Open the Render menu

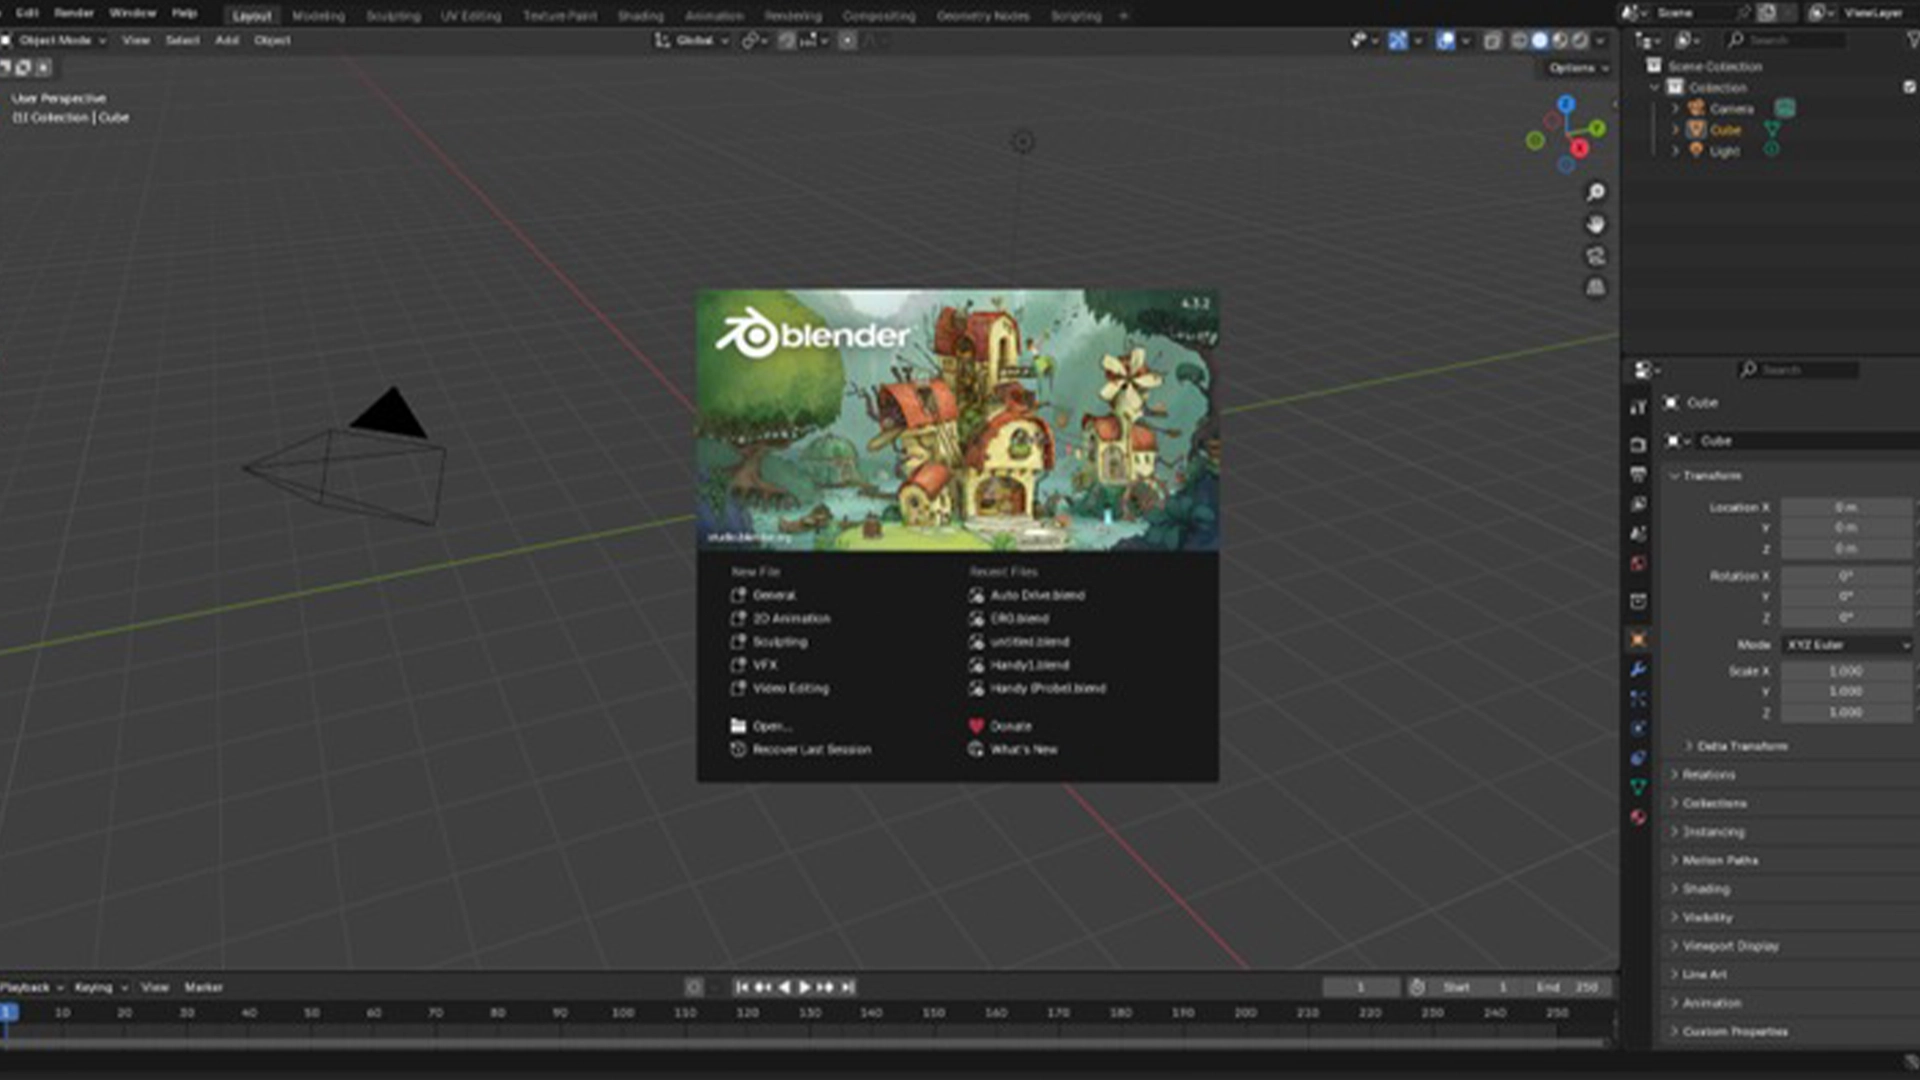click(74, 13)
